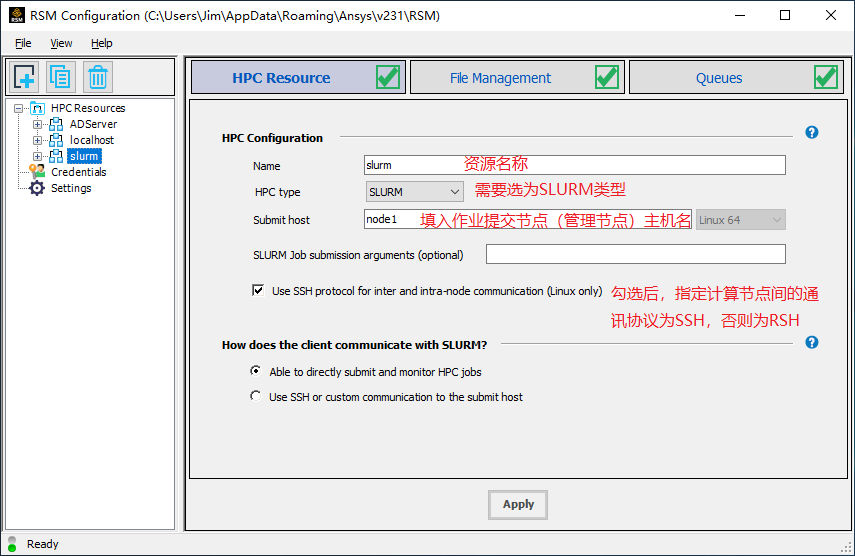Open help for client communication section
855x556 pixels.
(811, 342)
